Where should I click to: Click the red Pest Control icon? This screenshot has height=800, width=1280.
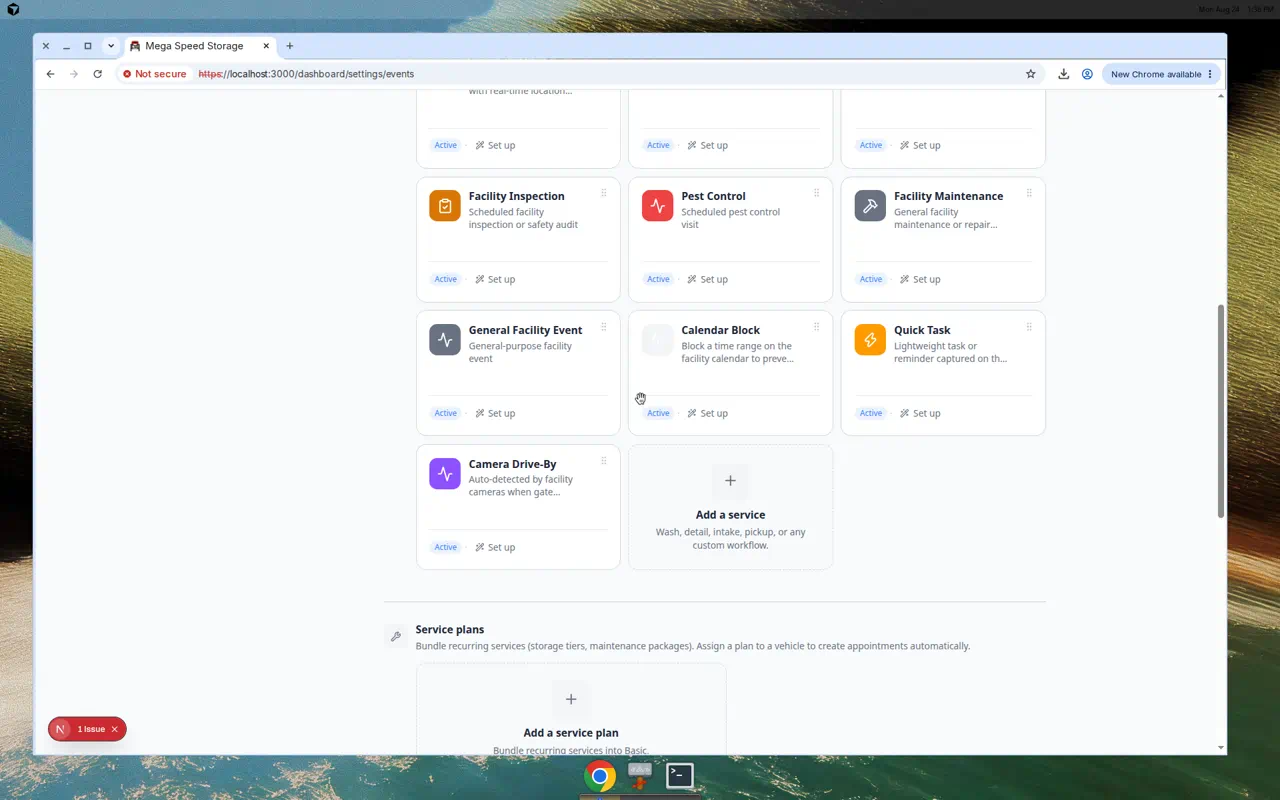click(x=658, y=206)
